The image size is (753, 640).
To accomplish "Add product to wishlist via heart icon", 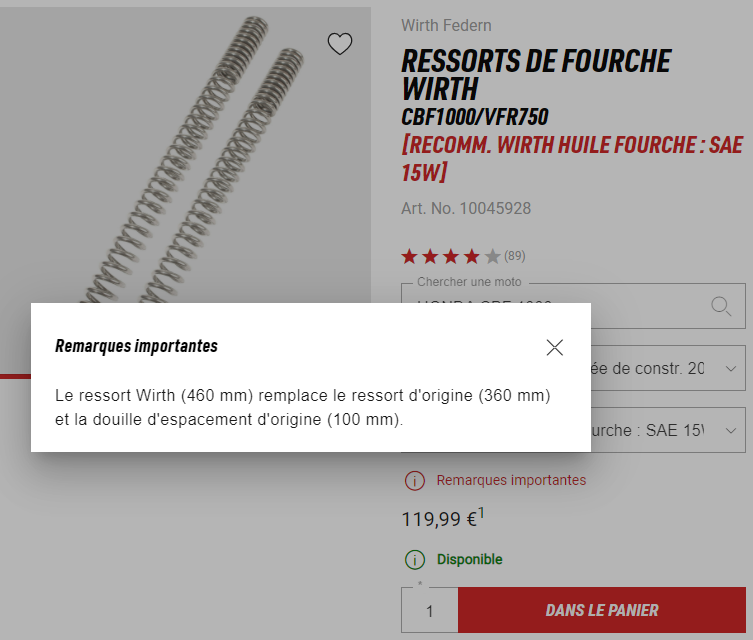I will (x=340, y=44).
